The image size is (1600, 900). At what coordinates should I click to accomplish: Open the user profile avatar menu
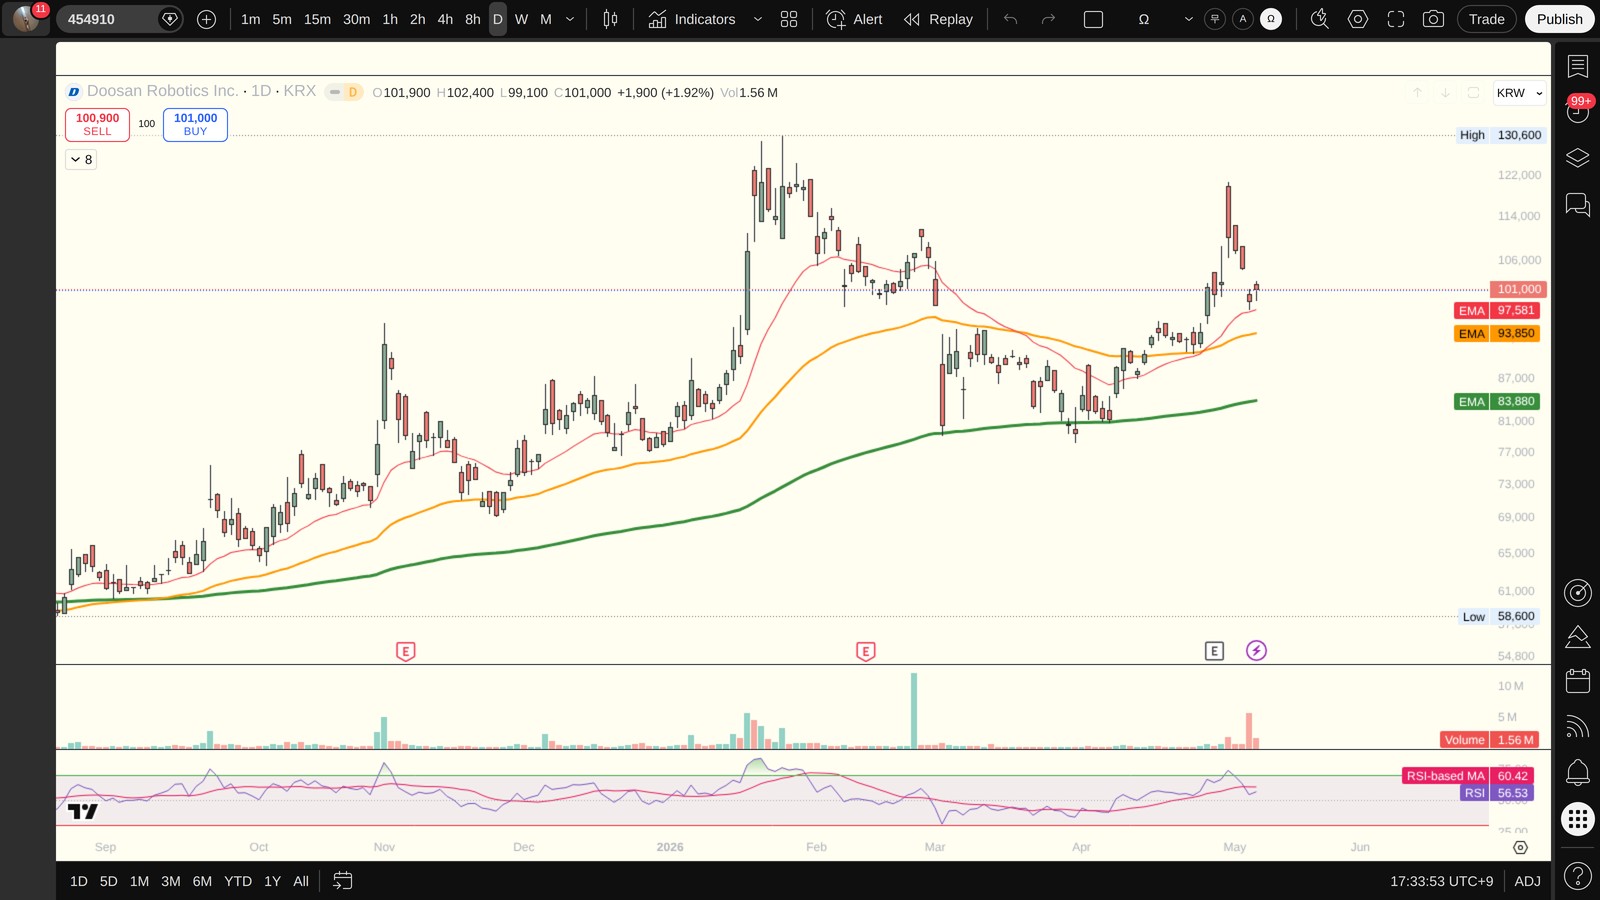26,18
